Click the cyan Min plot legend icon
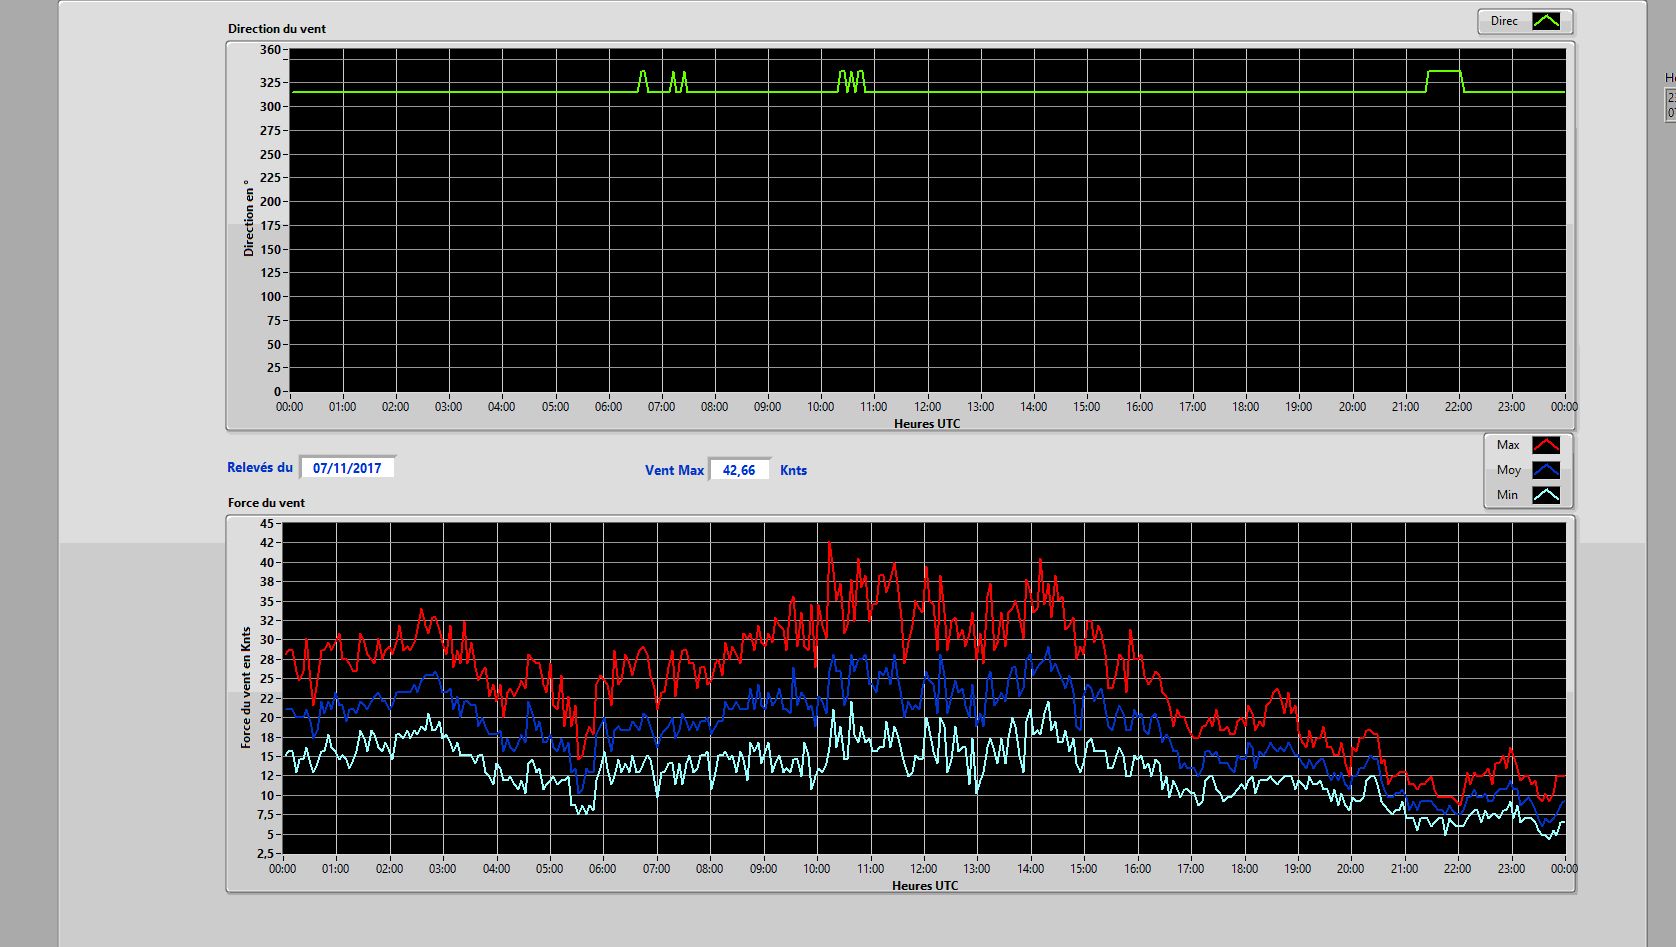The width and height of the screenshot is (1676, 947). tap(1546, 495)
